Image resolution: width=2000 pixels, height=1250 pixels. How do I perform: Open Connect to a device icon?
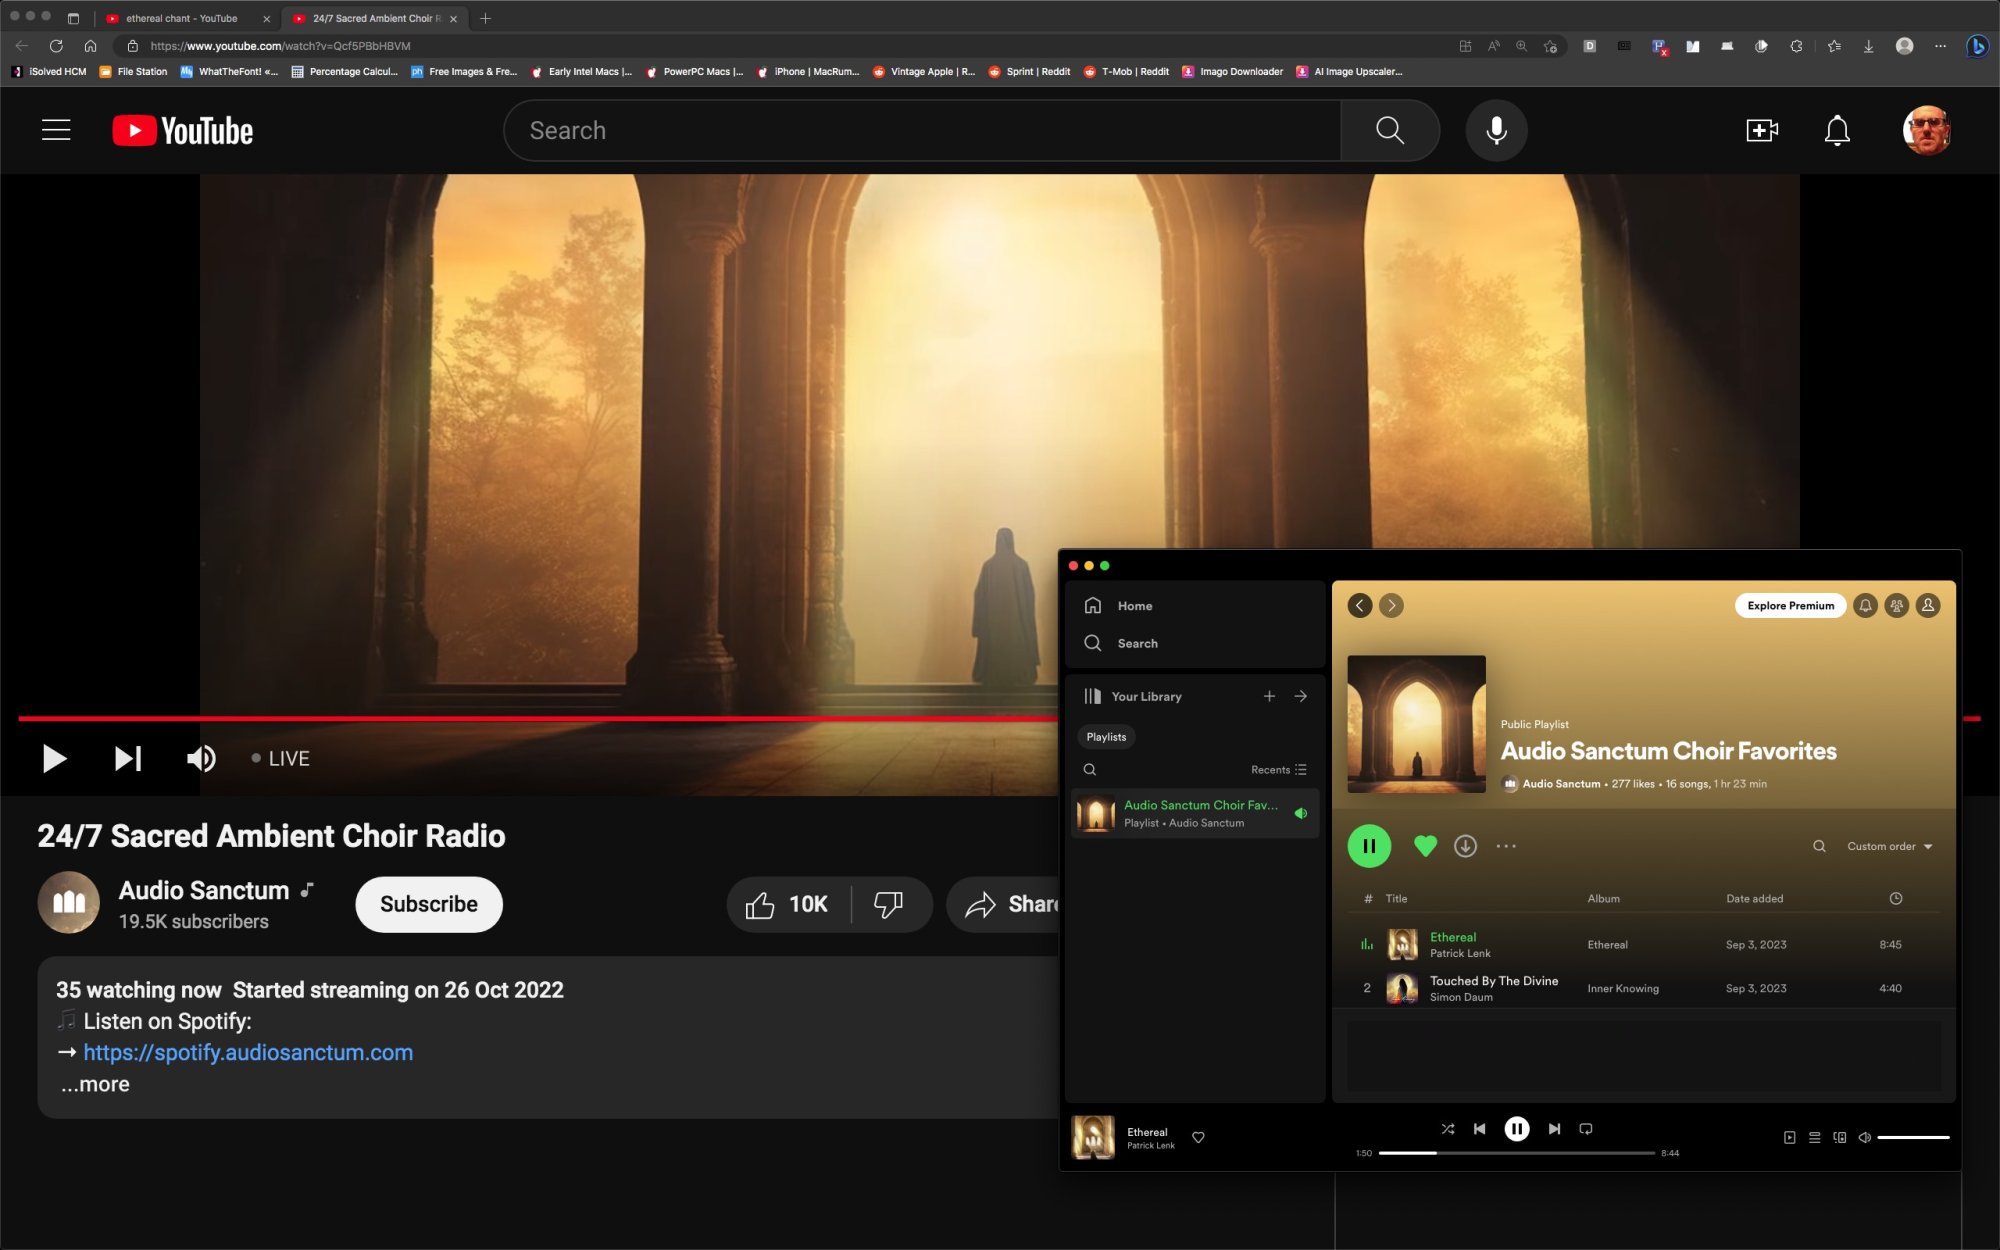tap(1839, 1137)
